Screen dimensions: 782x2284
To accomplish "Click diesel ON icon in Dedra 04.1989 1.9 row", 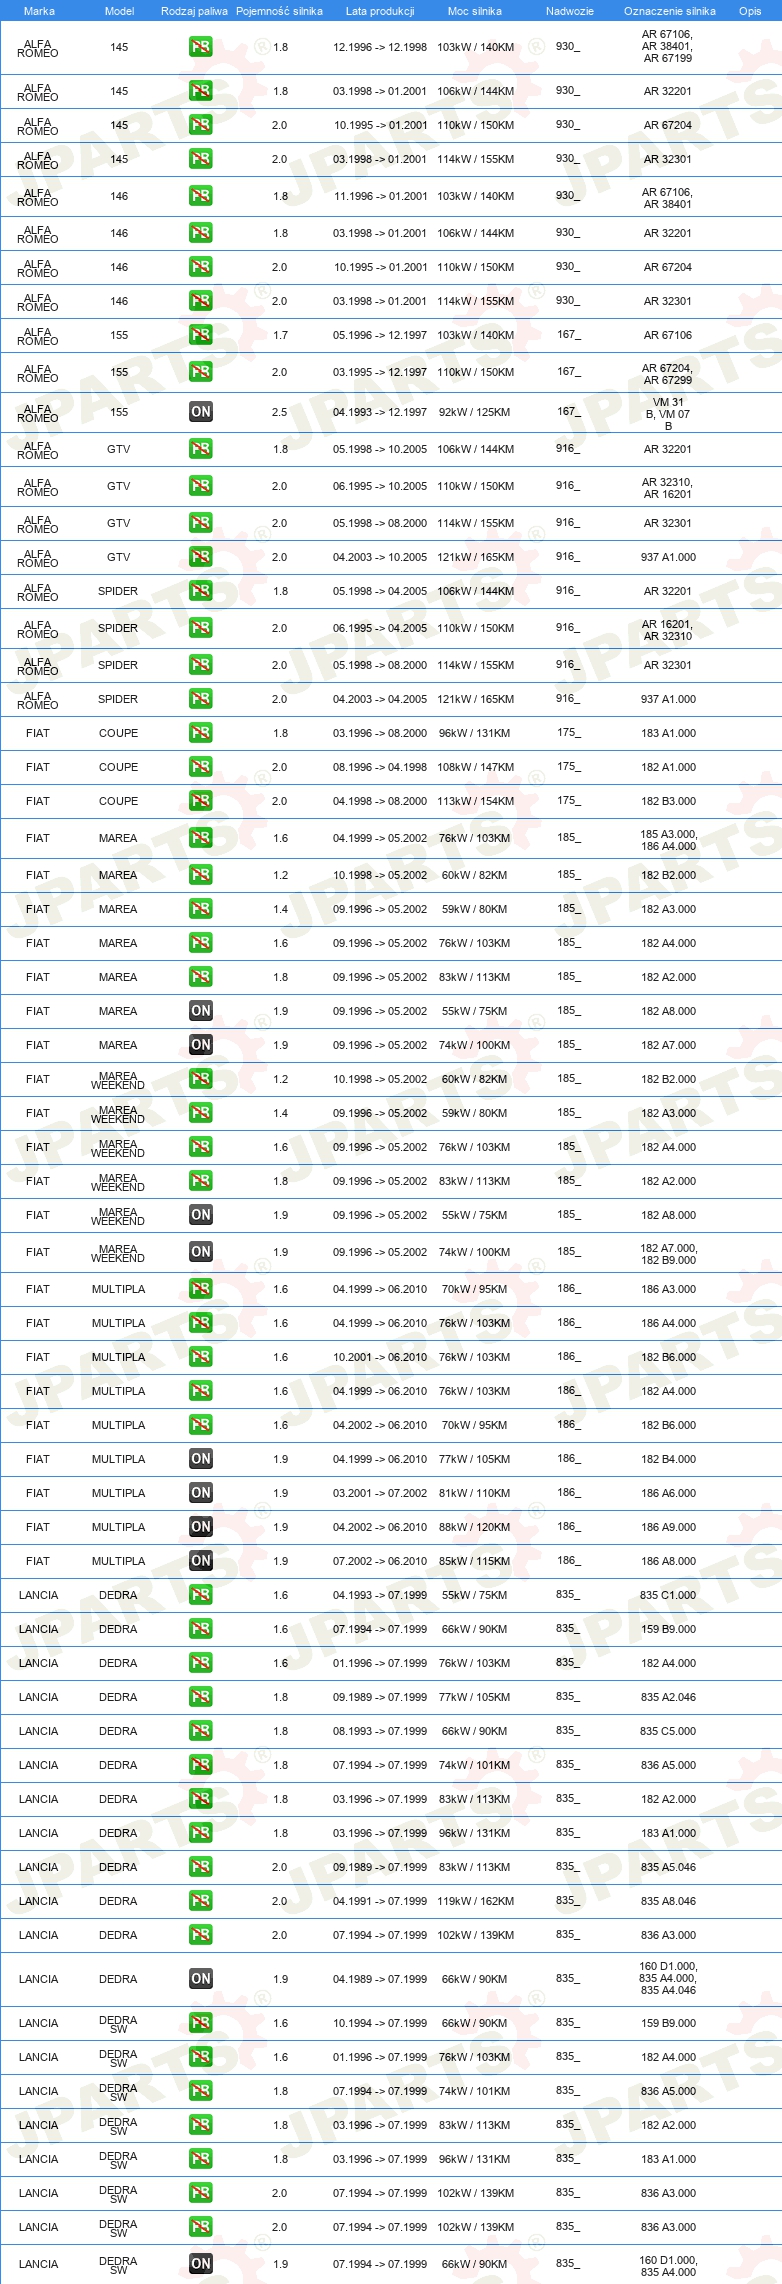I will coord(201,1979).
